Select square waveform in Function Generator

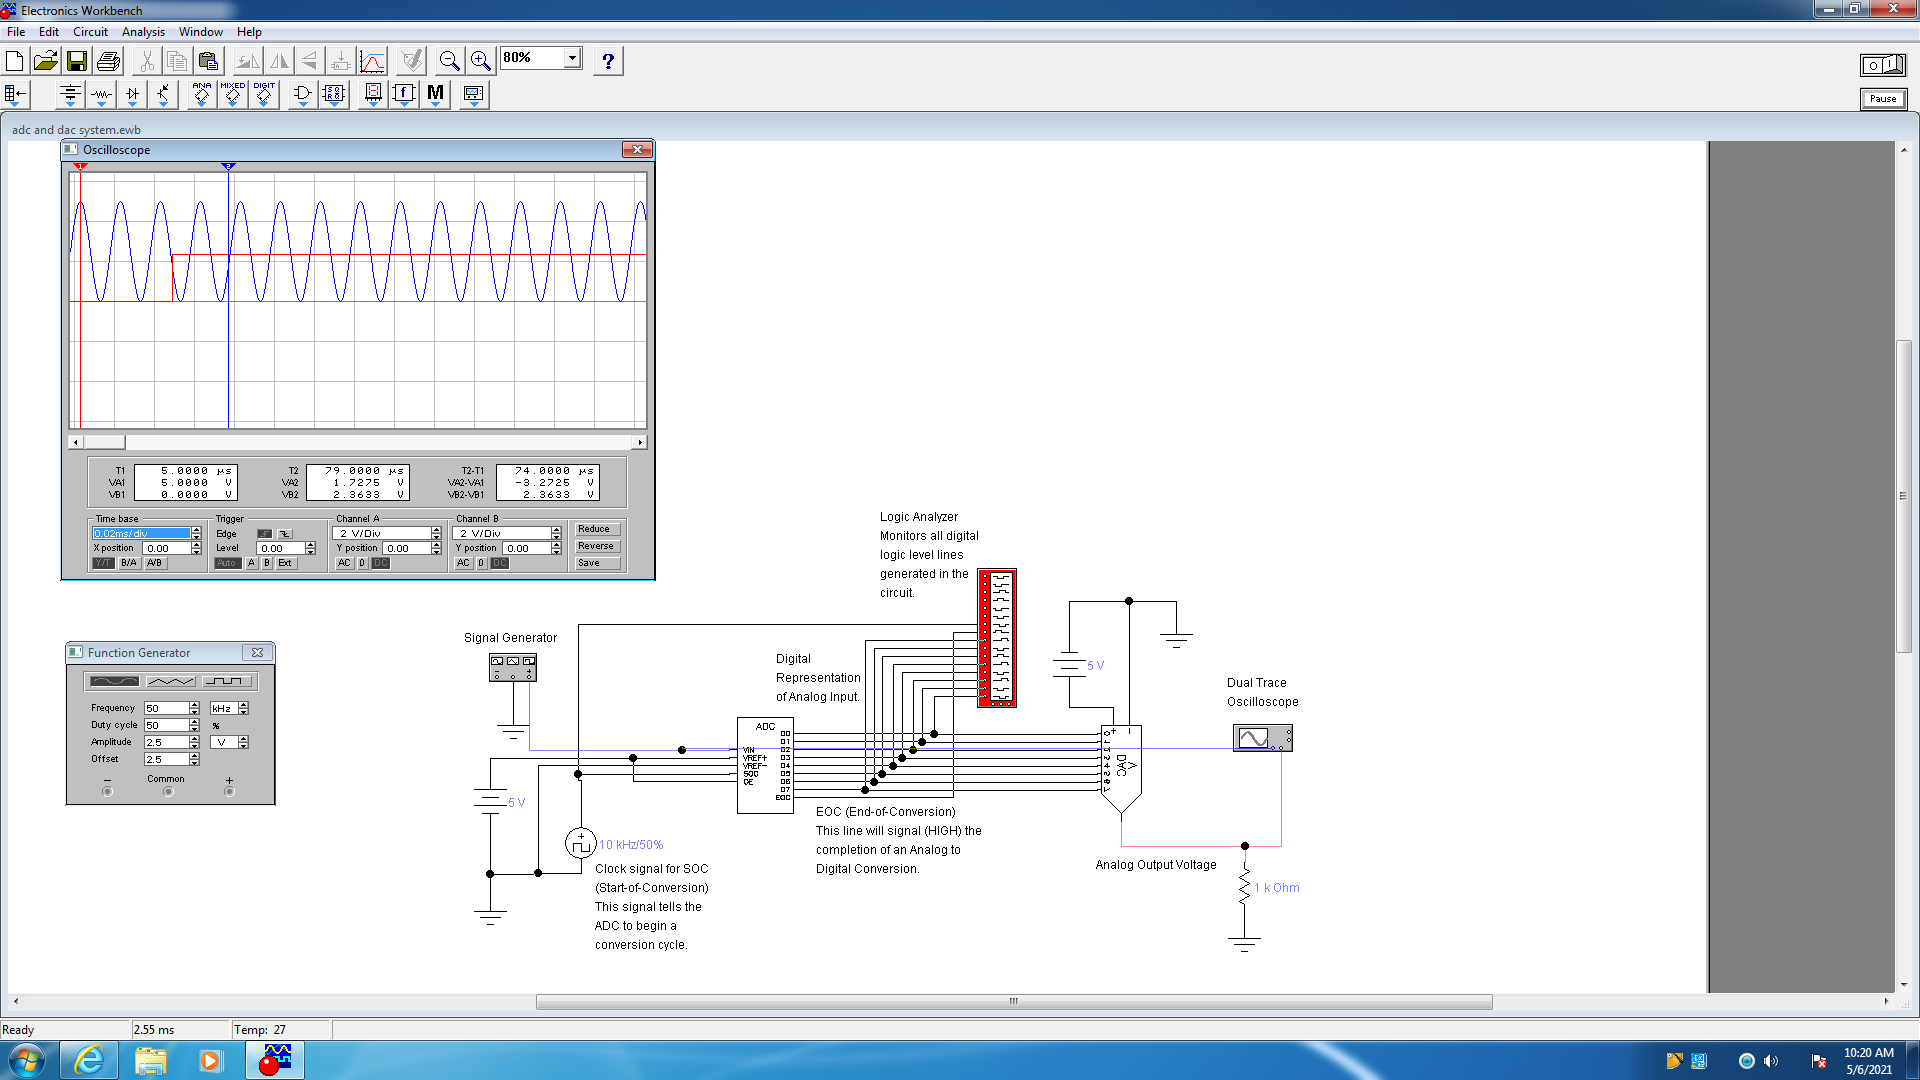[227, 682]
